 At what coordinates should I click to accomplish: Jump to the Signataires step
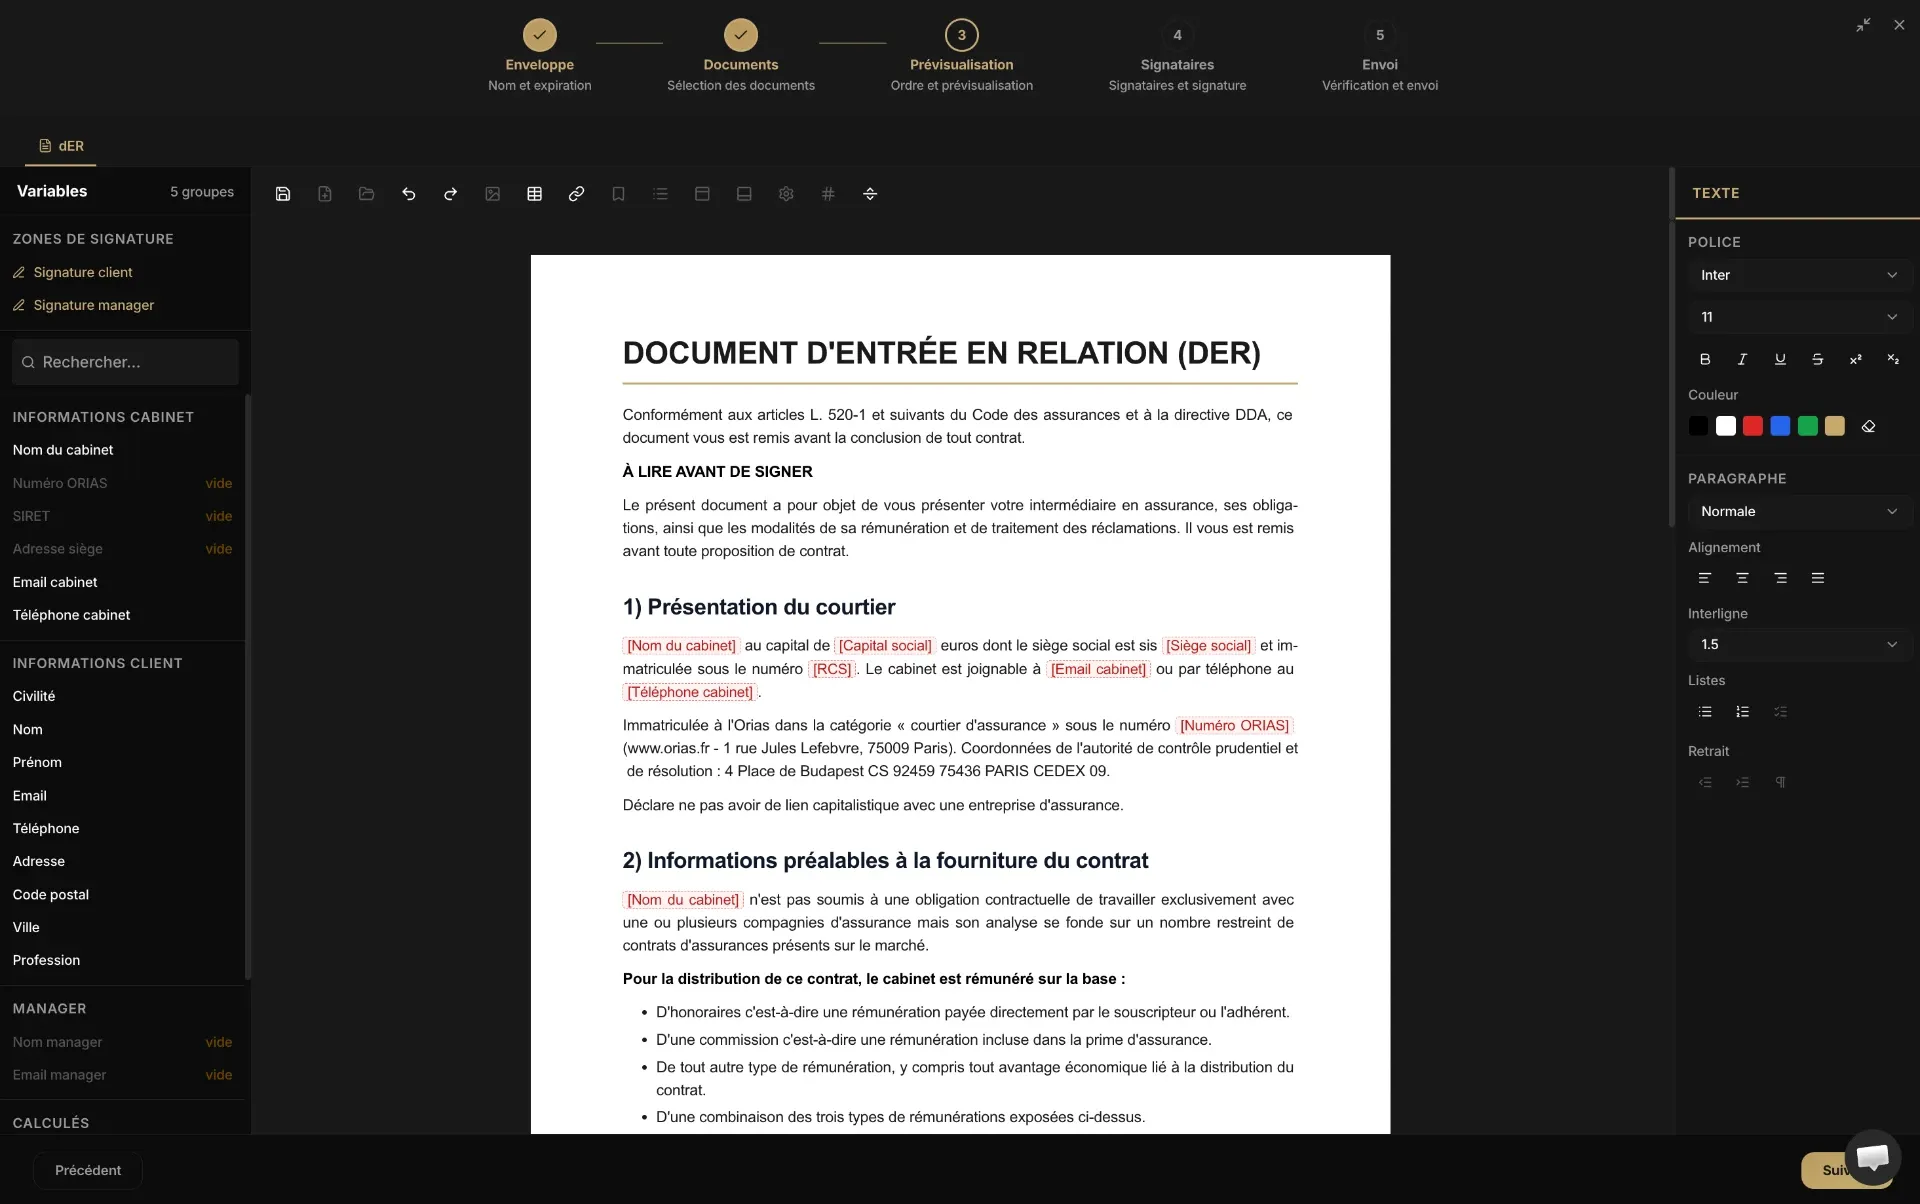pyautogui.click(x=1177, y=56)
